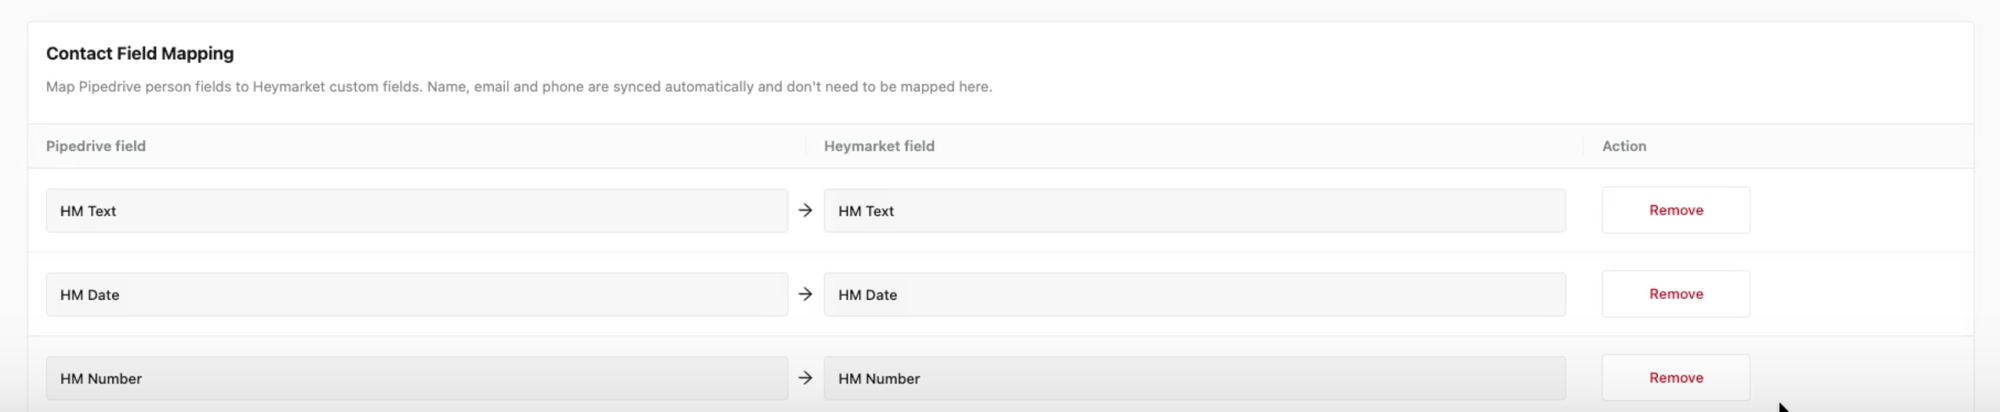The image size is (2000, 412).
Task: Click the arrow icon in HM Text row
Action: (805, 210)
